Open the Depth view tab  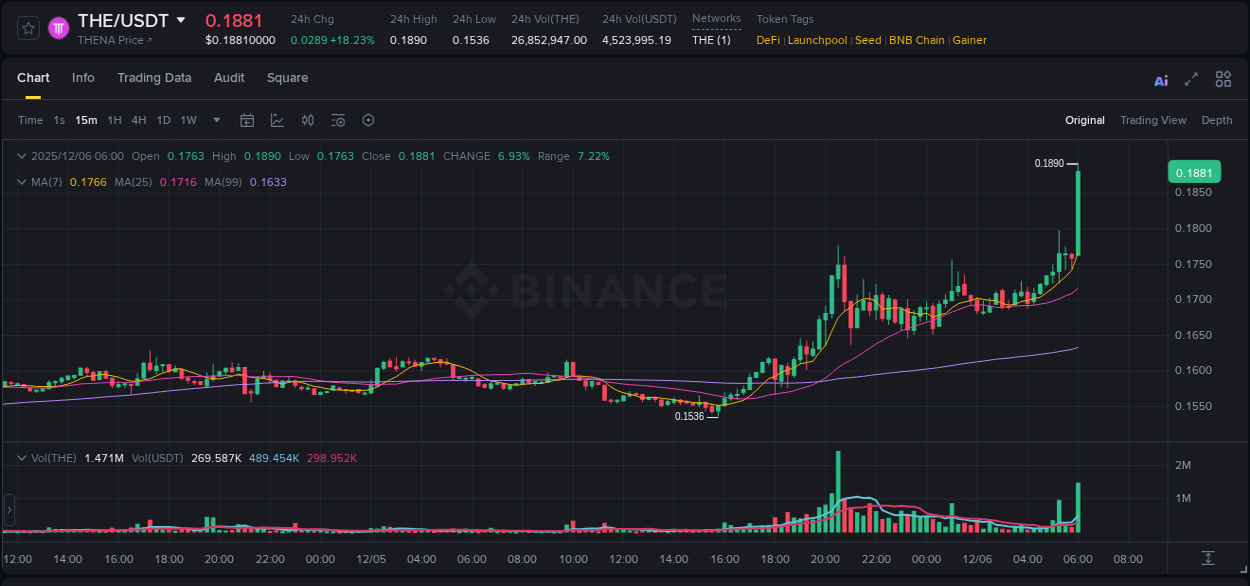tap(1217, 120)
